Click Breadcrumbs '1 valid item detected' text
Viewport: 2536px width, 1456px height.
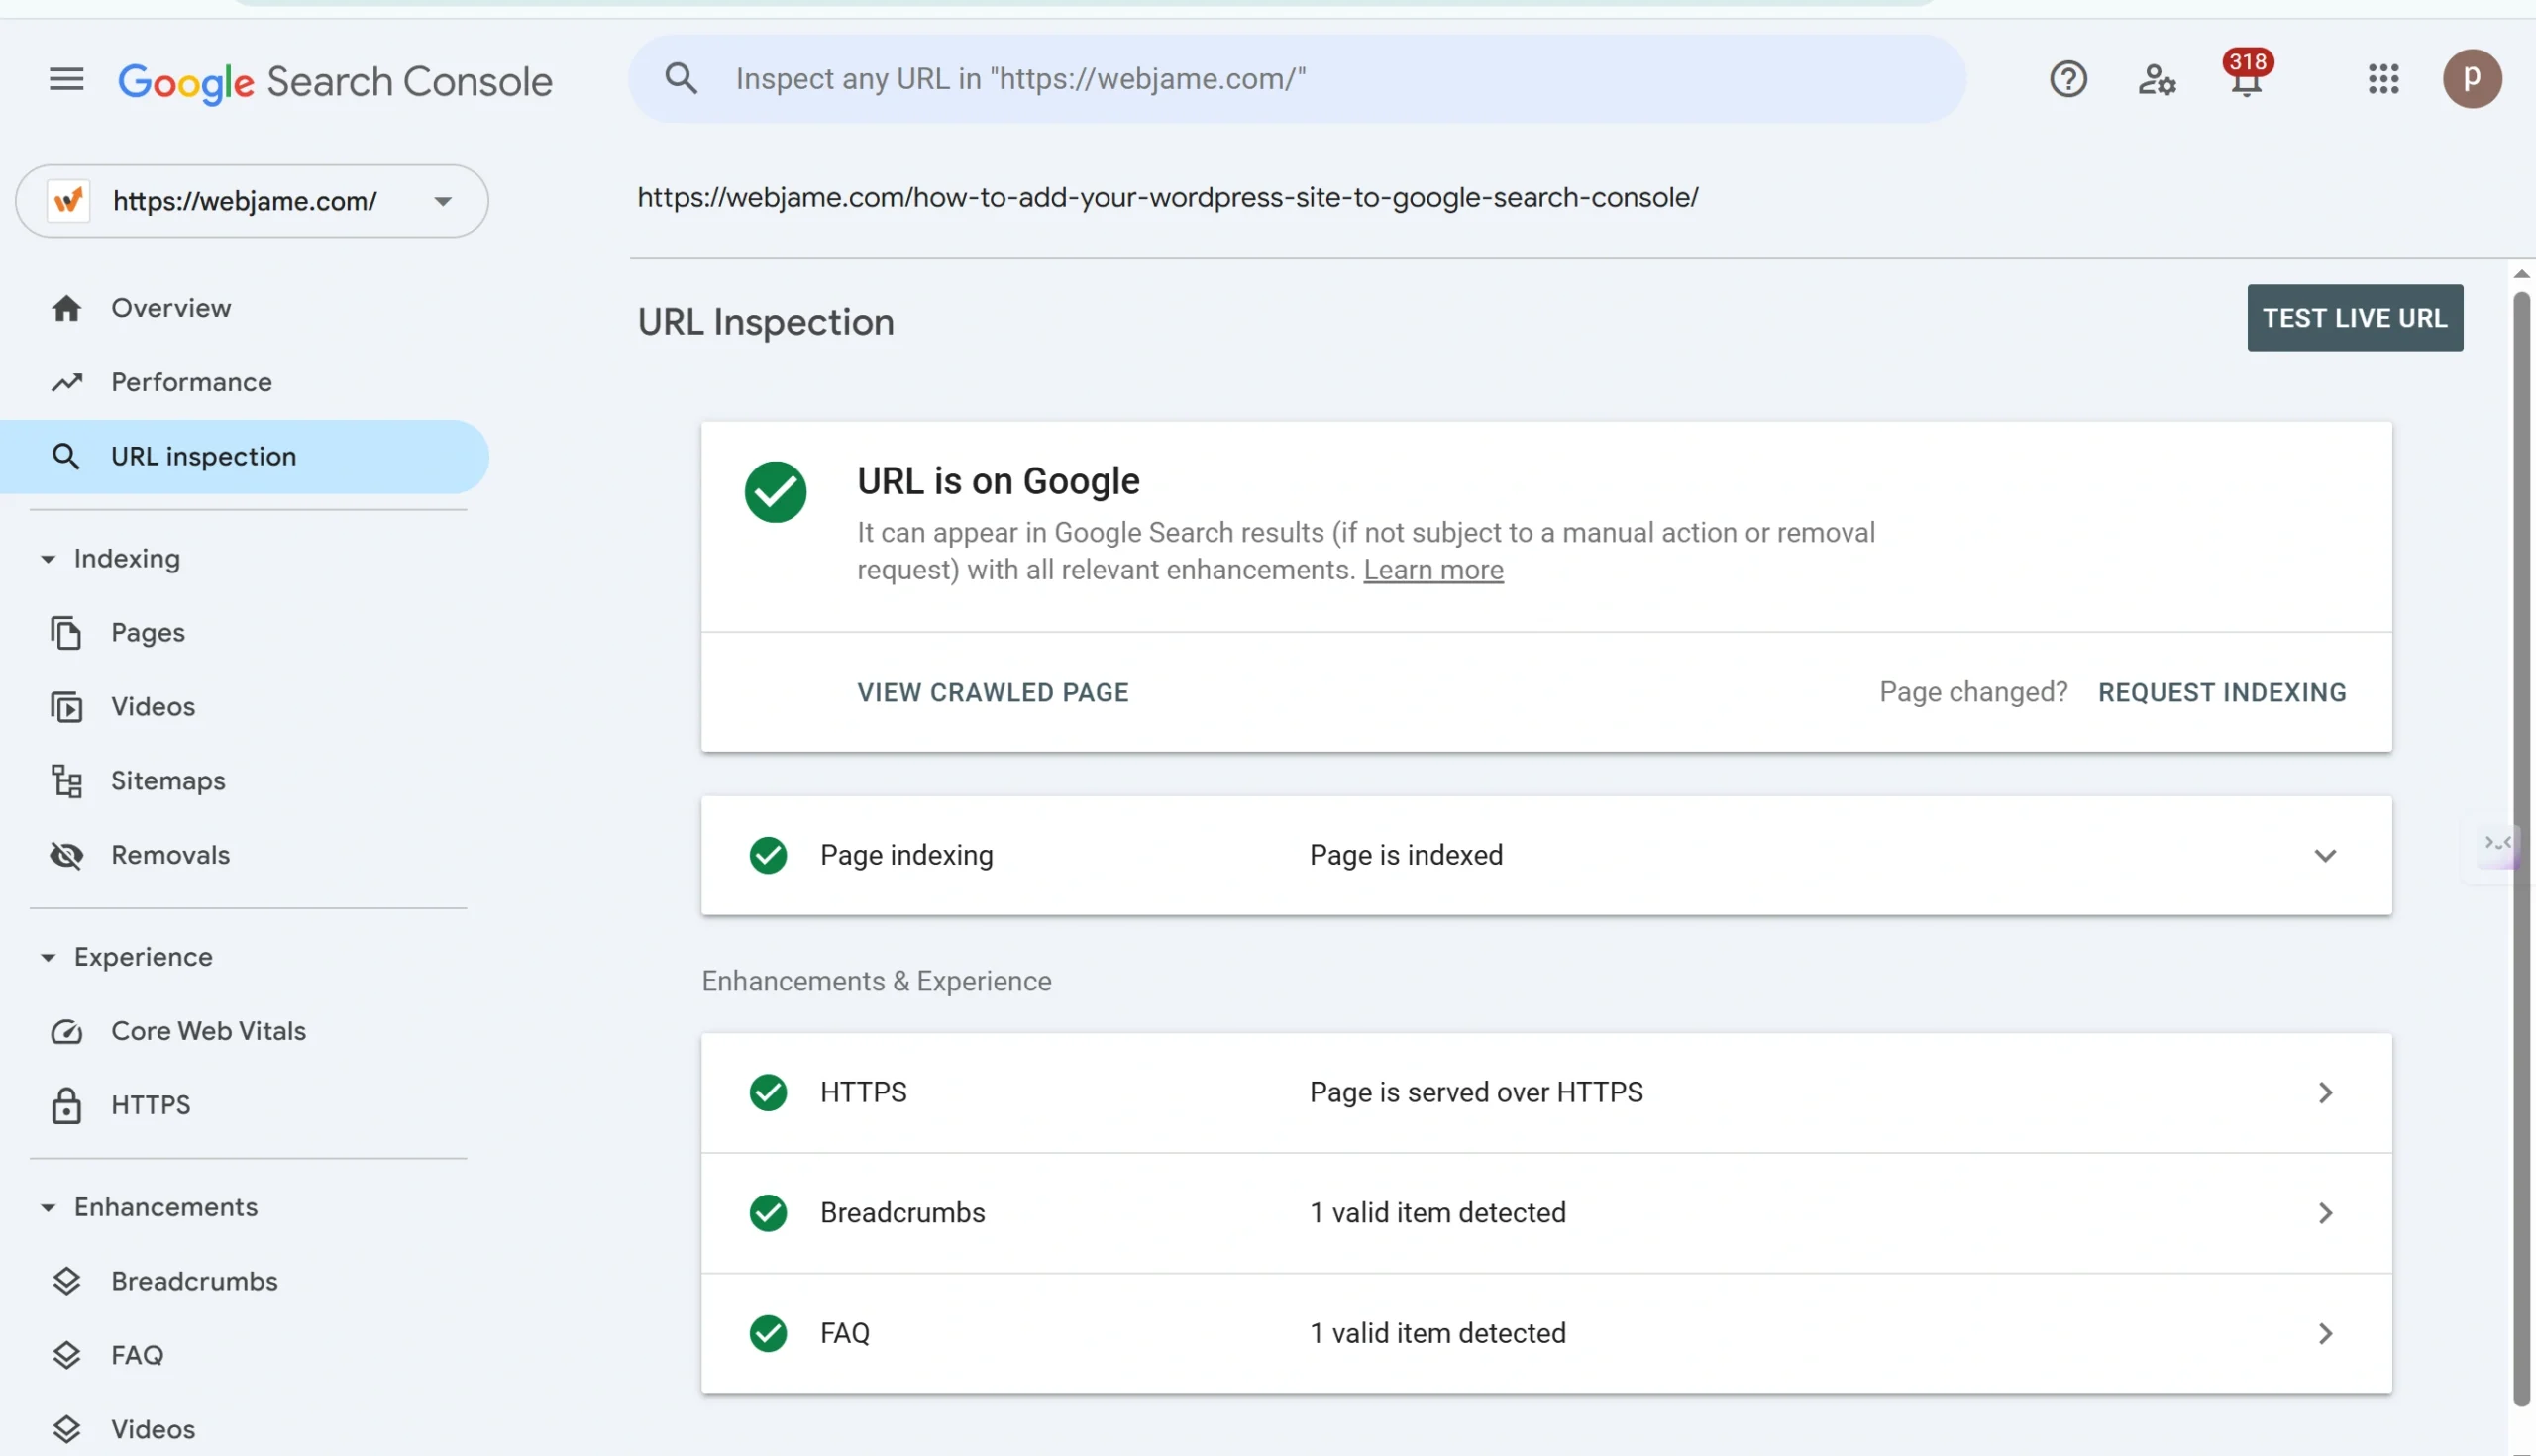coord(1438,1213)
